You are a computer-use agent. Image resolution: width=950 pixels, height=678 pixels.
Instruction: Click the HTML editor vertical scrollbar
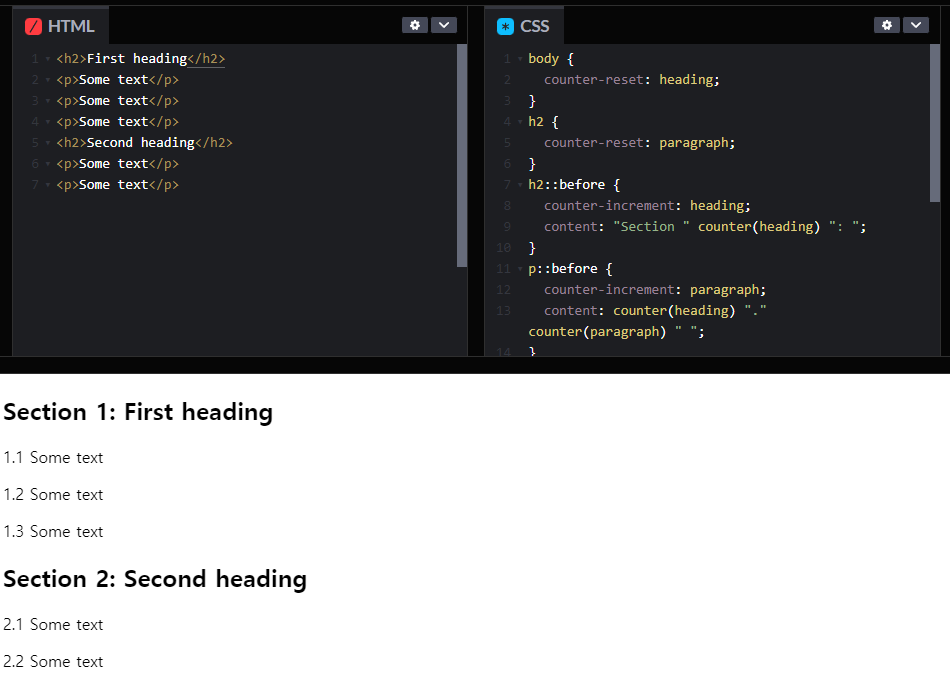[462, 155]
